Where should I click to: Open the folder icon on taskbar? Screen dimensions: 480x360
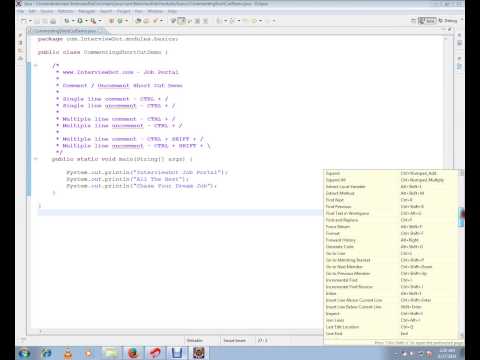111,353
